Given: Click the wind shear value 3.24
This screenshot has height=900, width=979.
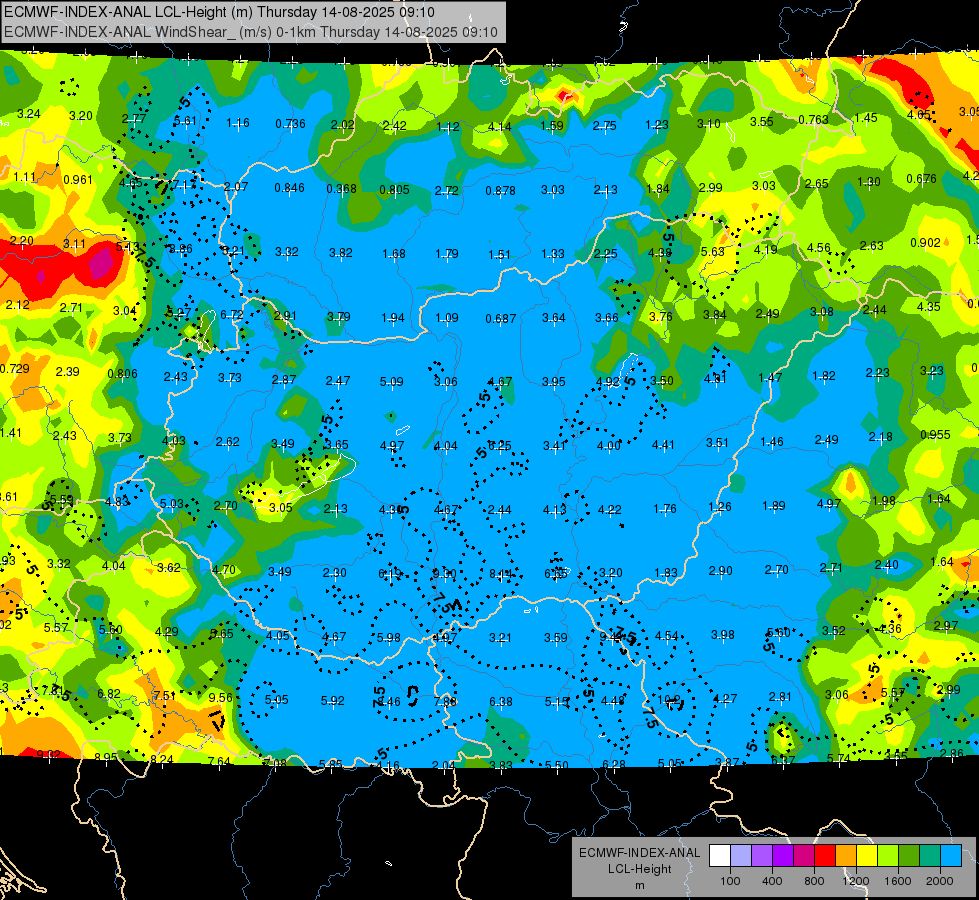Looking at the screenshot, I should click(x=29, y=114).
